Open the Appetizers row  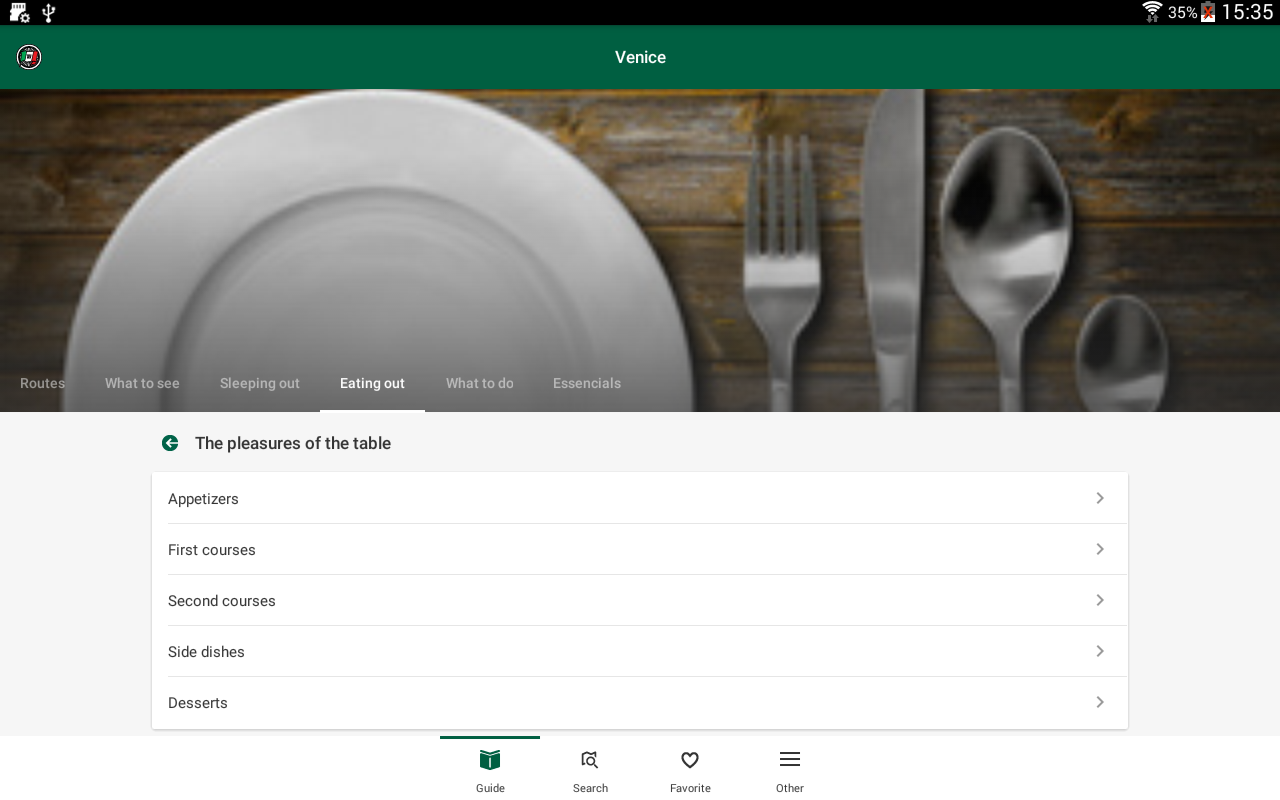640,498
